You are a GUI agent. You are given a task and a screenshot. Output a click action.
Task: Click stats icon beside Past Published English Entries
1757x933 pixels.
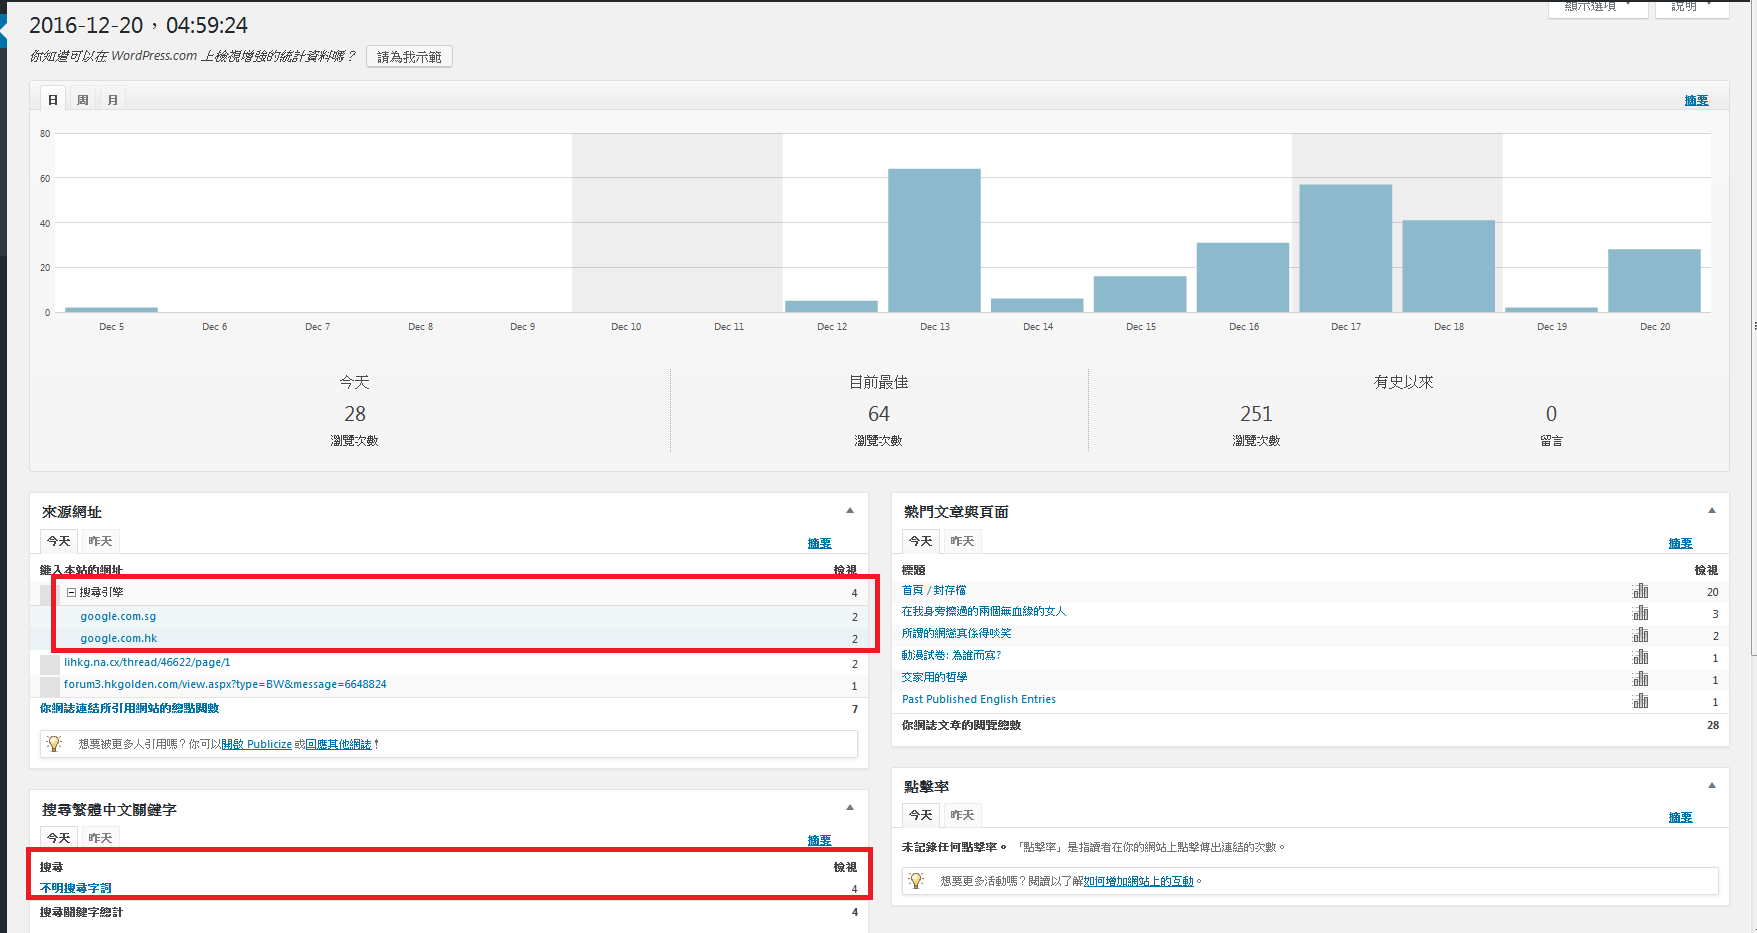1640,700
